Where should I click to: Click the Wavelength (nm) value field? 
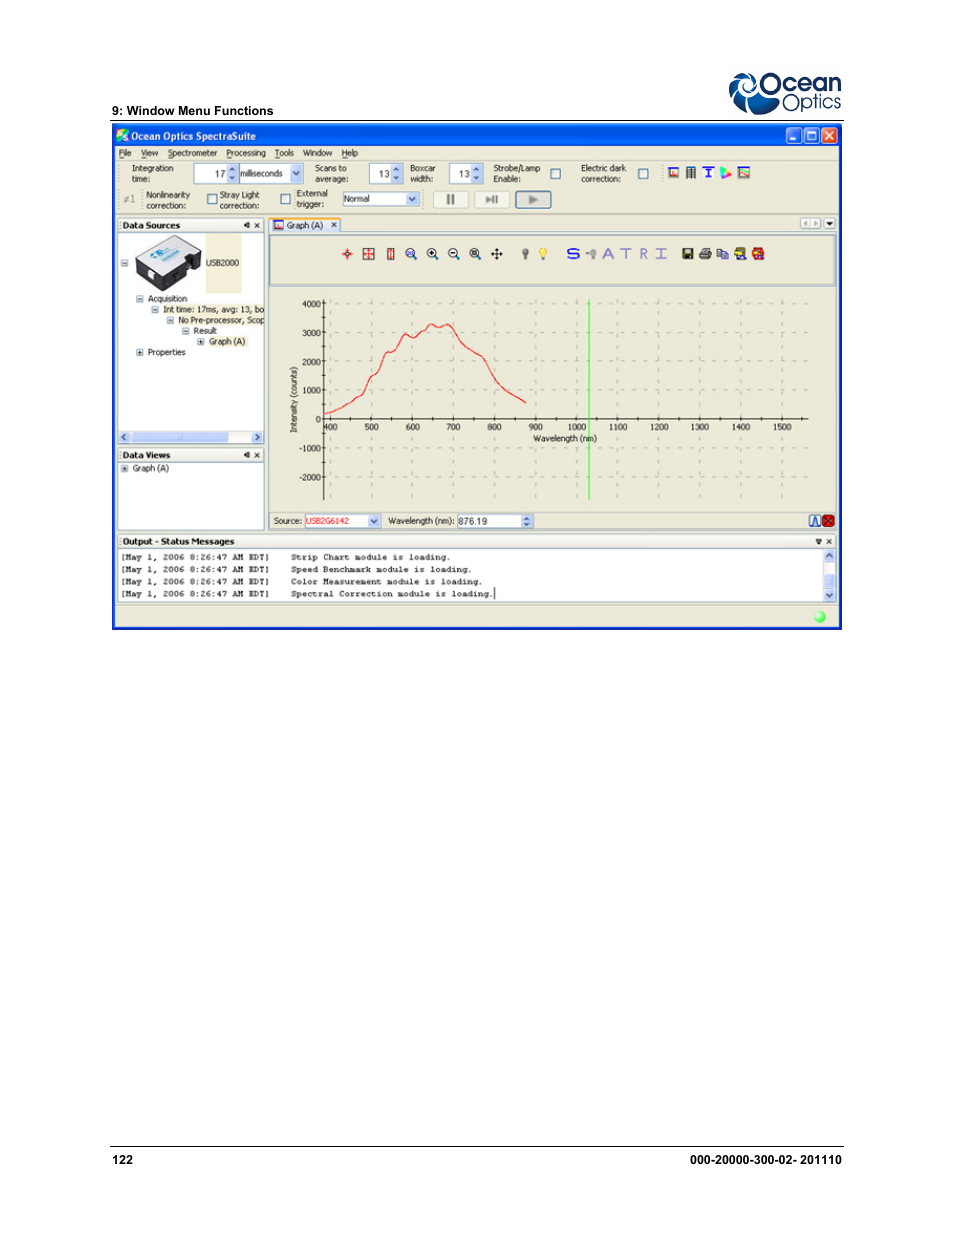[x=490, y=521]
